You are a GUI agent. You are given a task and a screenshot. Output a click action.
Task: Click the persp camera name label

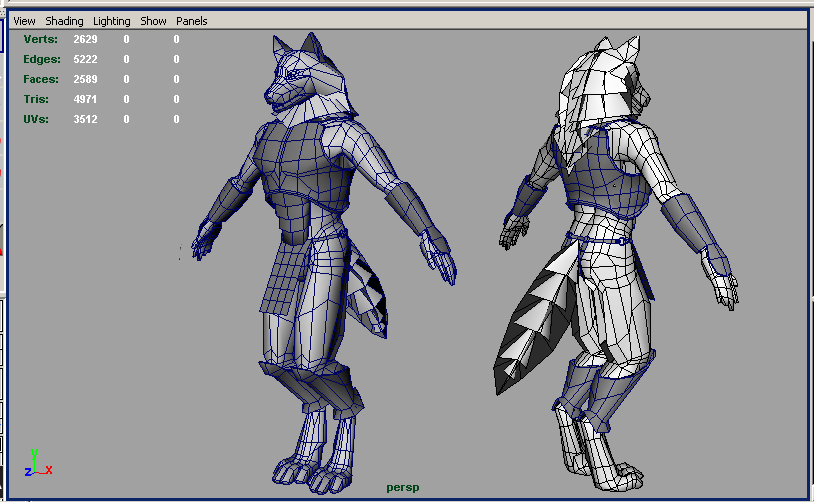tap(403, 488)
